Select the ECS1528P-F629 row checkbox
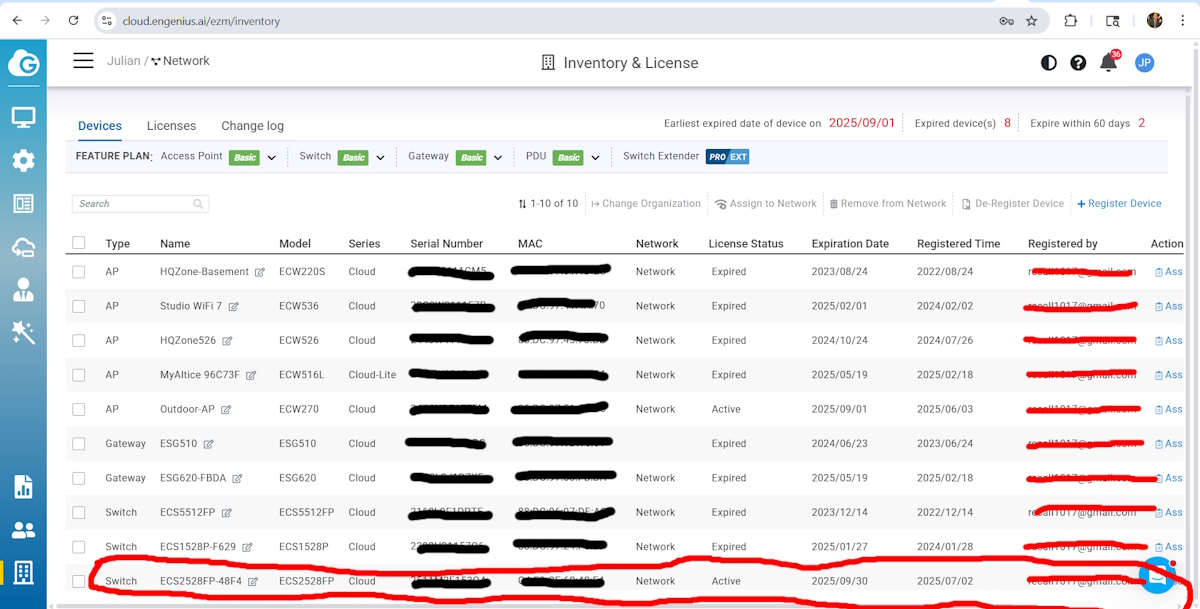 tap(79, 547)
